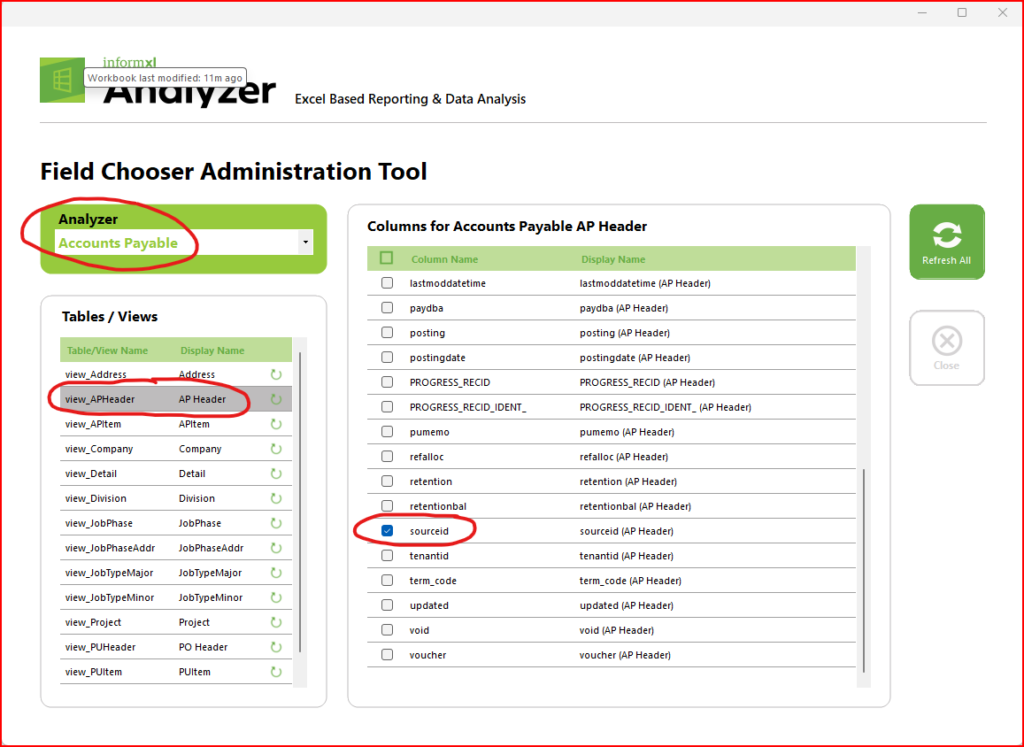The width and height of the screenshot is (1024, 747).
Task: Click refresh icon next to Project
Action: (x=276, y=622)
